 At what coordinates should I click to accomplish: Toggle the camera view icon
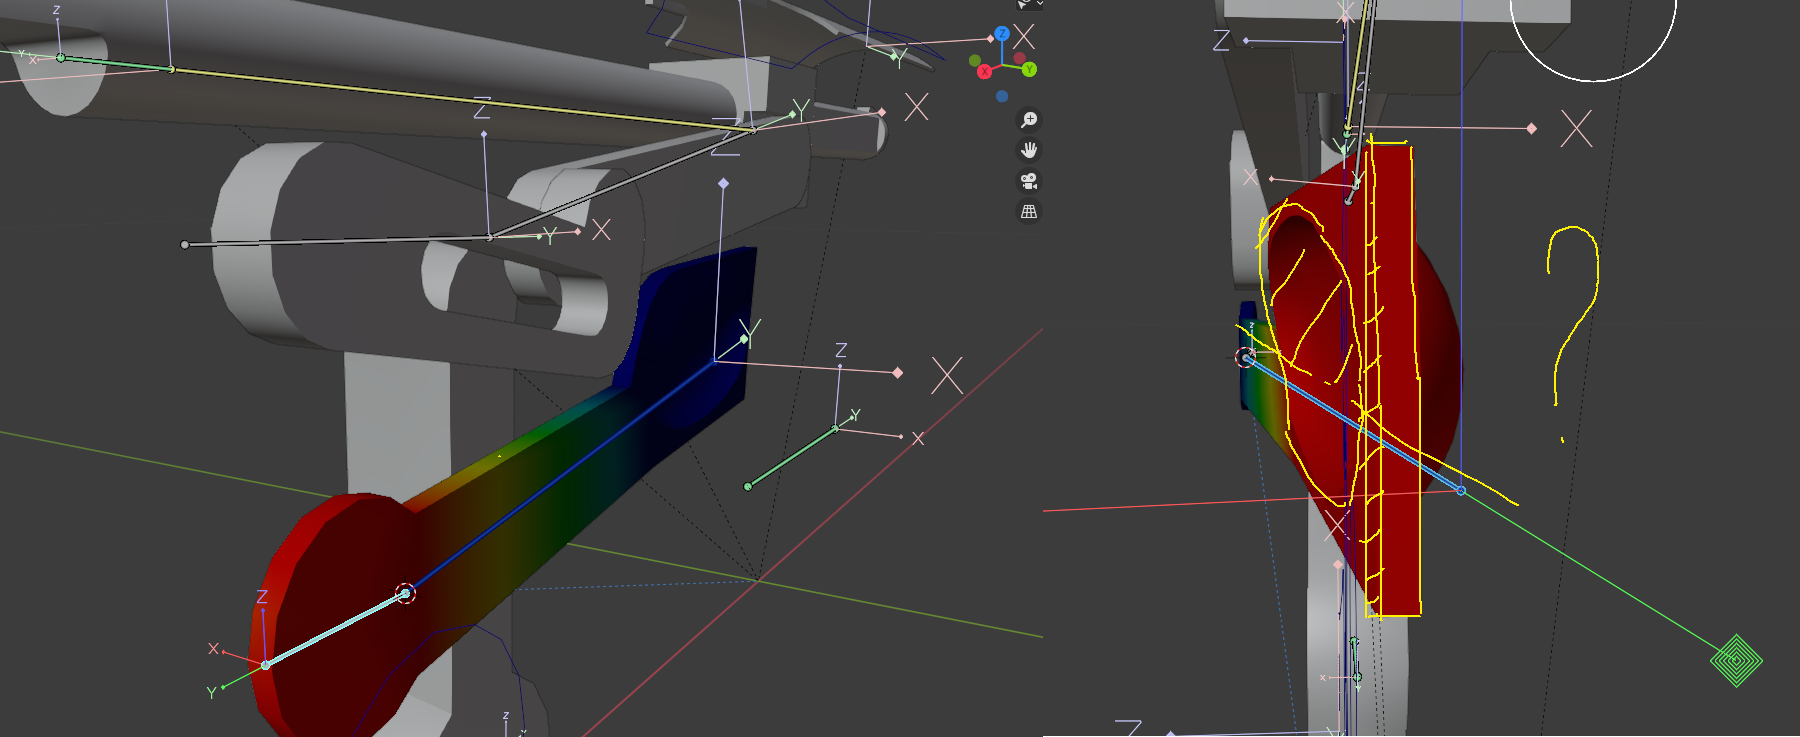point(1028,181)
